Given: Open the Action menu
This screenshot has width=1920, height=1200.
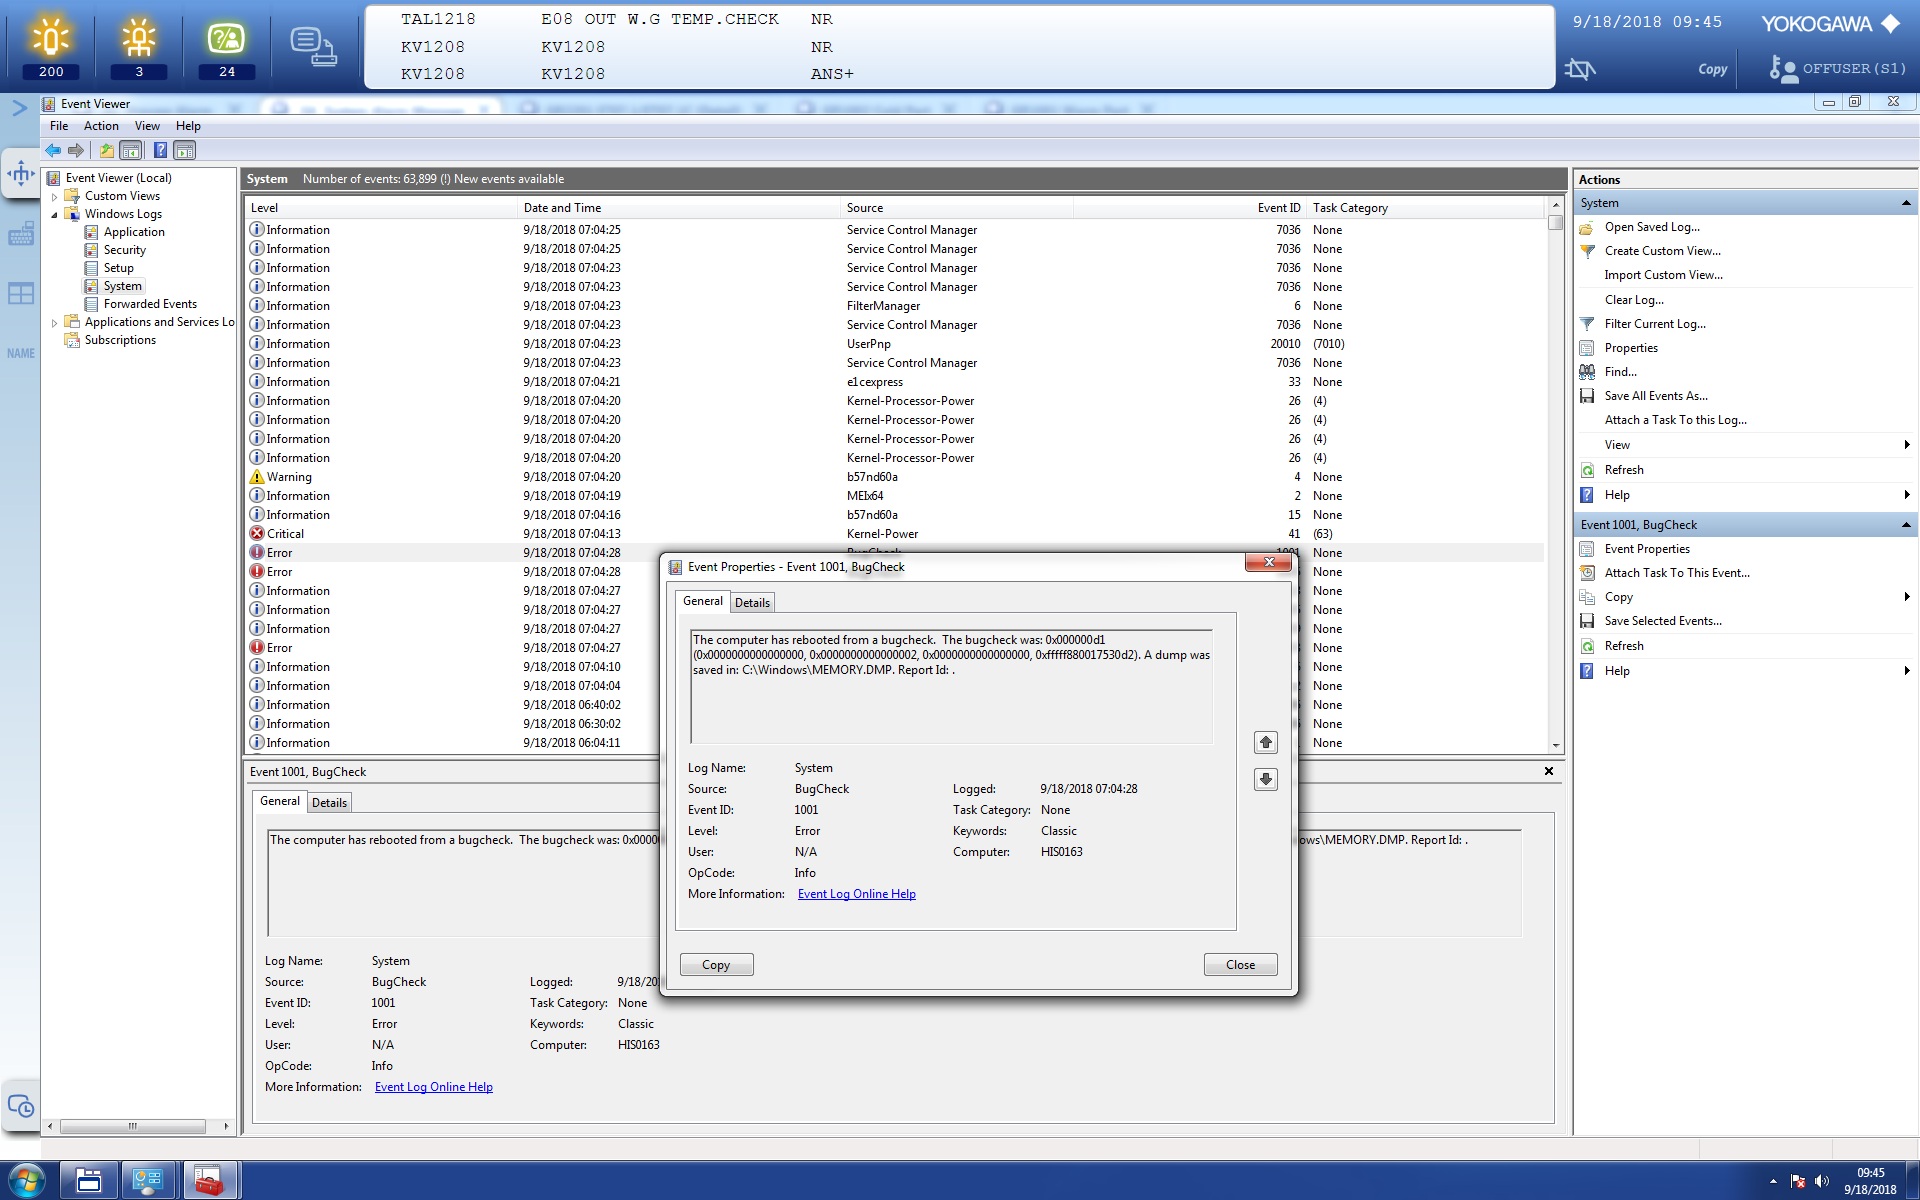Looking at the screenshot, I should 100,126.
